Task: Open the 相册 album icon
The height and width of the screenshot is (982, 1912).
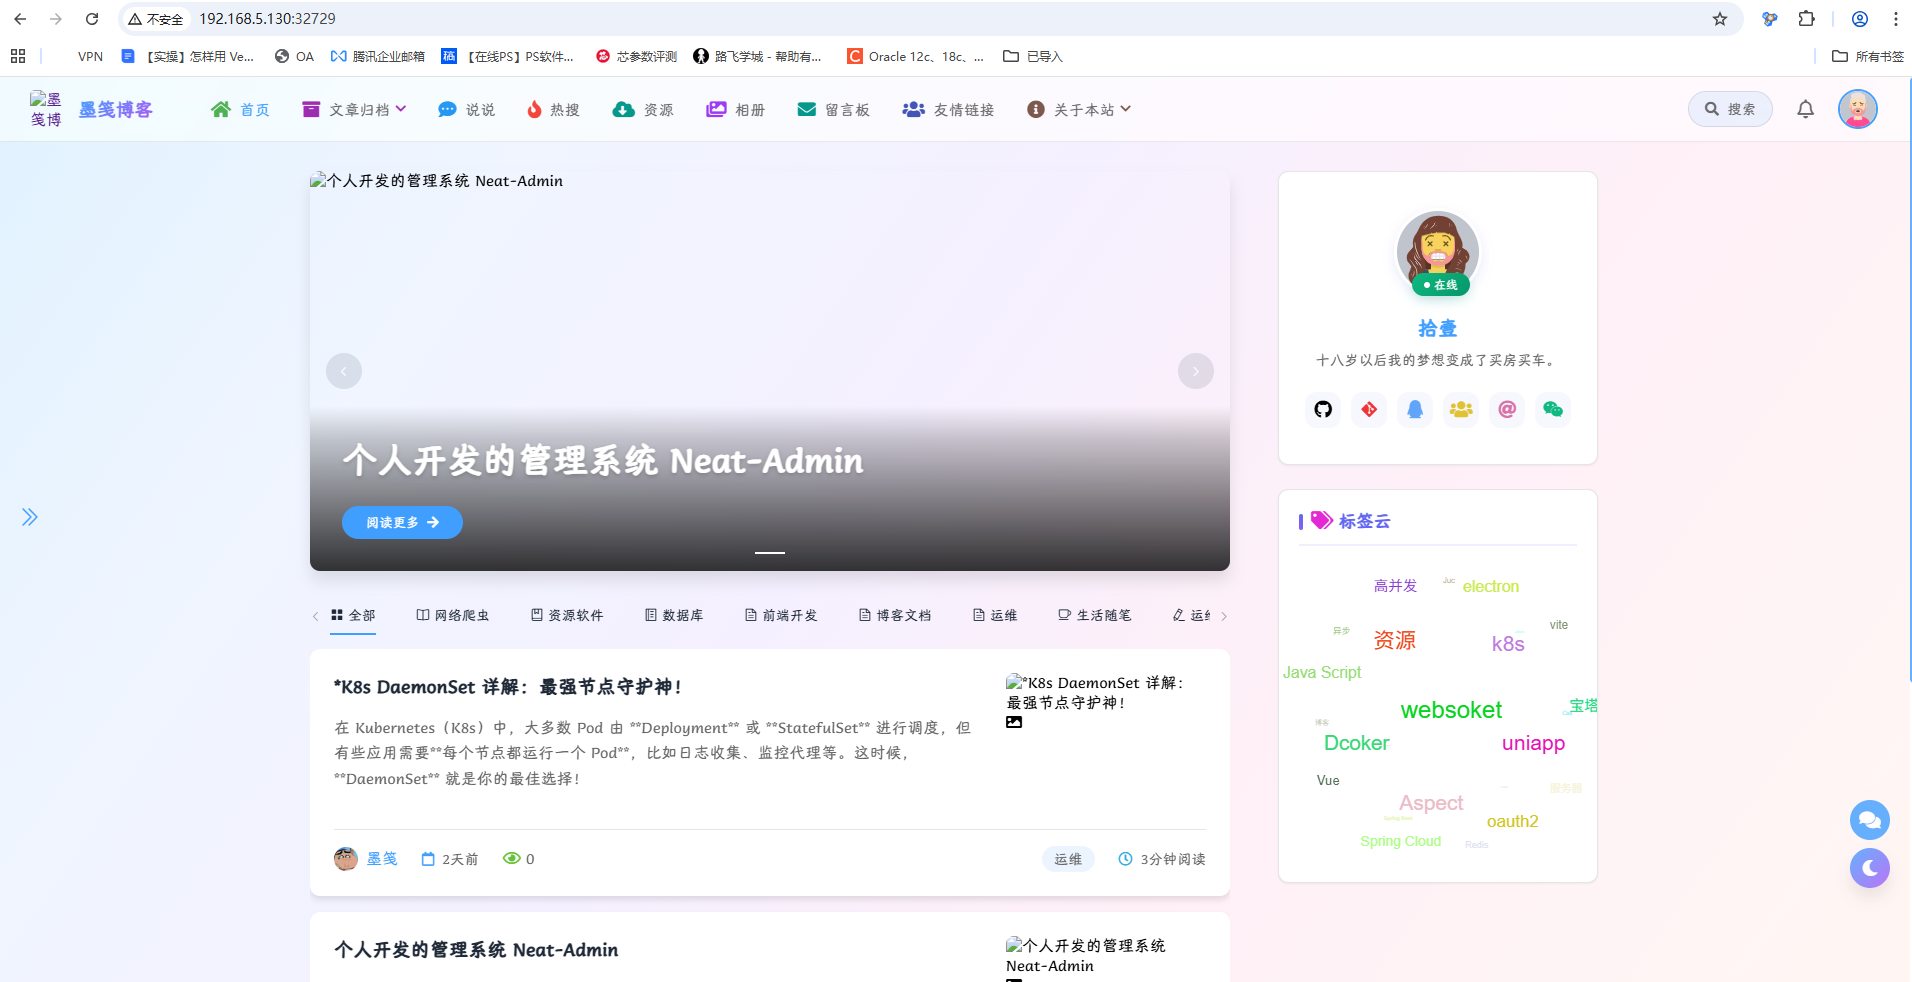Action: click(716, 109)
